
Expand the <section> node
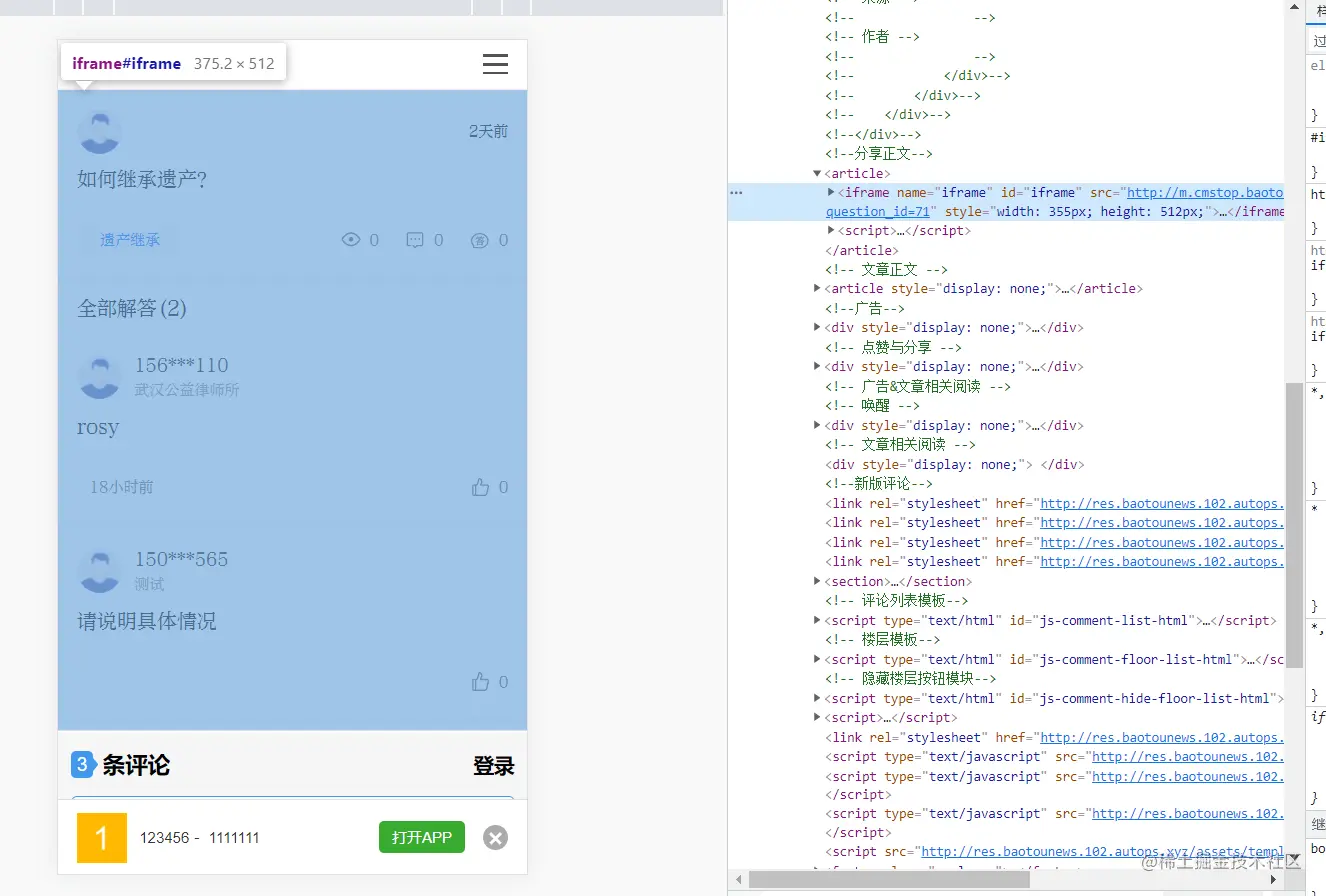tap(818, 581)
